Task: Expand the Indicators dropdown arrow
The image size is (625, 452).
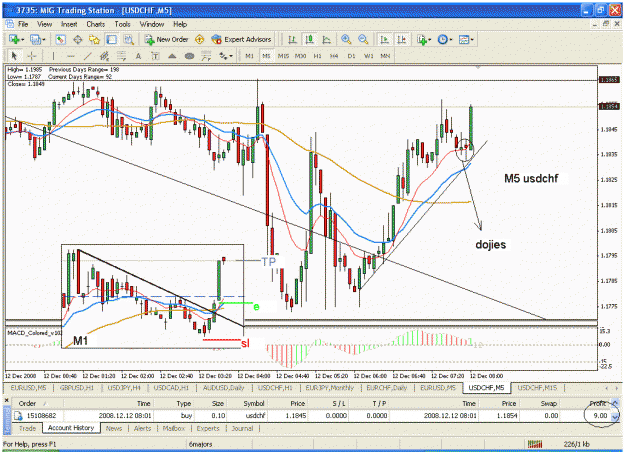Action: tap(430, 39)
